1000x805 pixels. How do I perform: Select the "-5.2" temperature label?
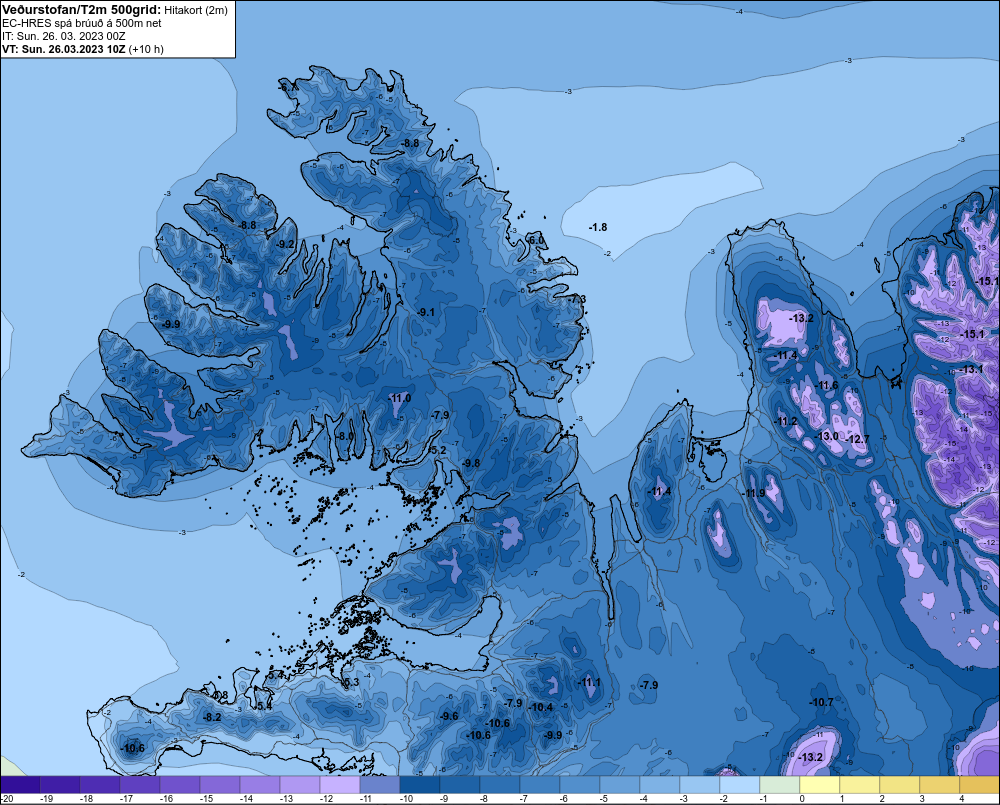pos(438,450)
